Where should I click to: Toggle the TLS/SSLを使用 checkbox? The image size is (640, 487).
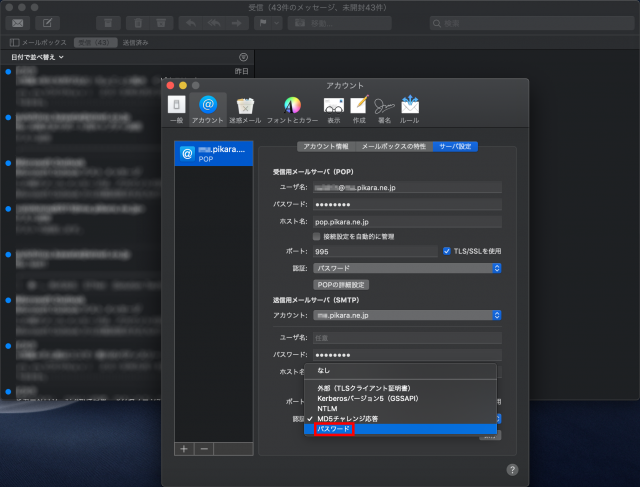(447, 251)
